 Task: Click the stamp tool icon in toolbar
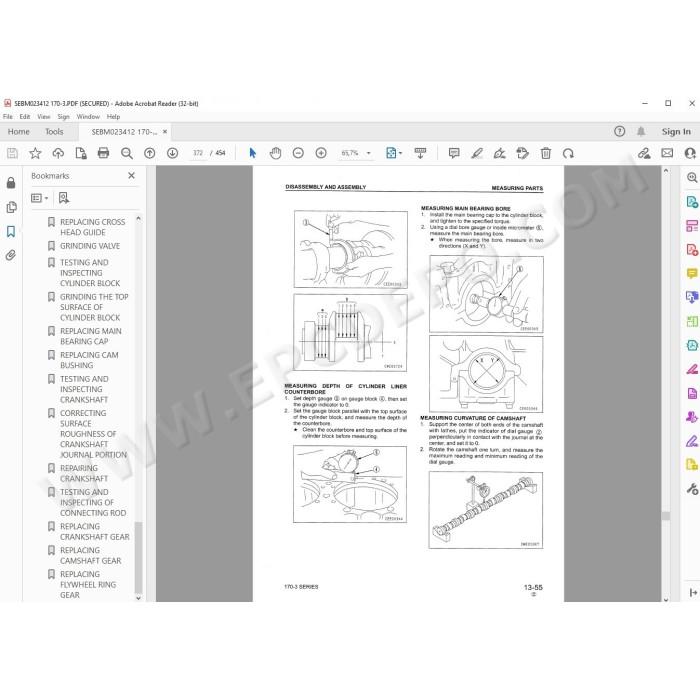[522, 154]
